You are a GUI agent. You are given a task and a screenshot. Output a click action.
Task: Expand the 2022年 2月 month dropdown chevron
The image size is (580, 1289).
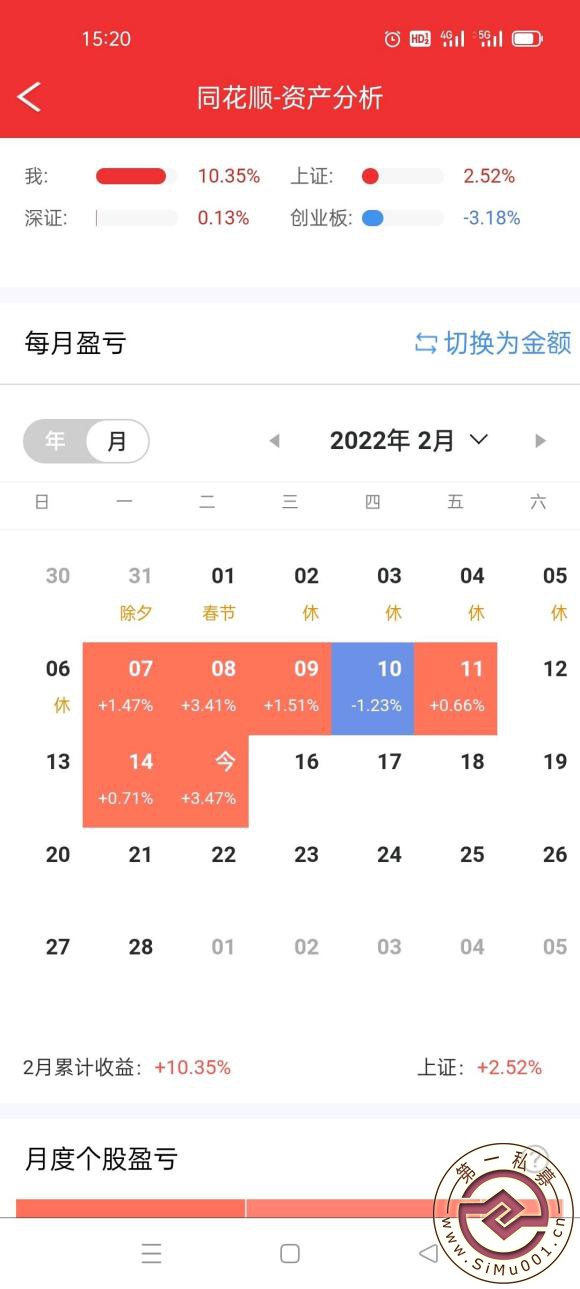click(x=478, y=439)
